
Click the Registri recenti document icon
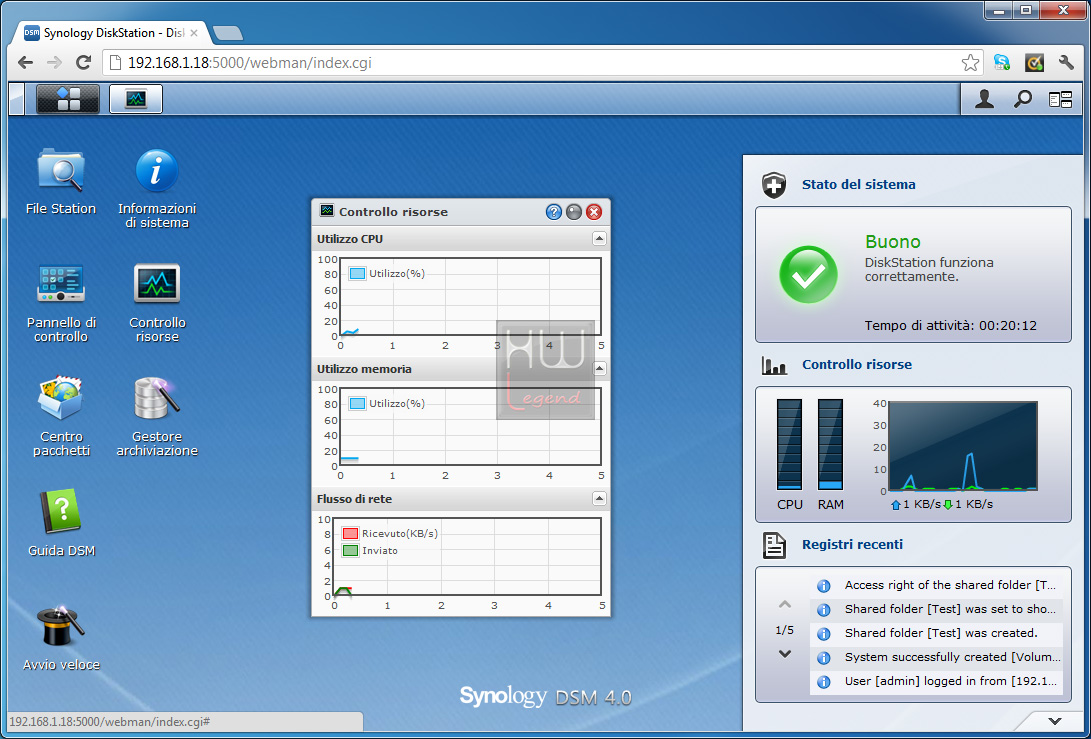tap(774, 546)
